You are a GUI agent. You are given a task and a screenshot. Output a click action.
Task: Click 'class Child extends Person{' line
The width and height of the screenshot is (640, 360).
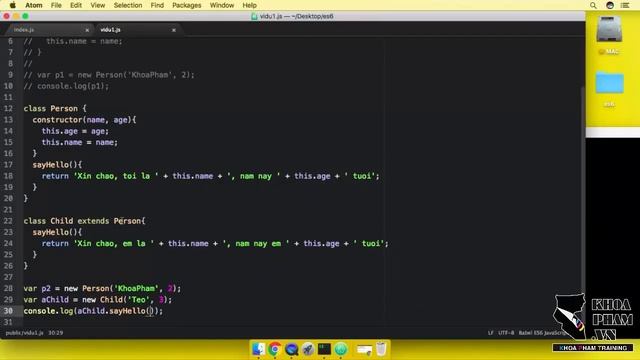(84, 221)
